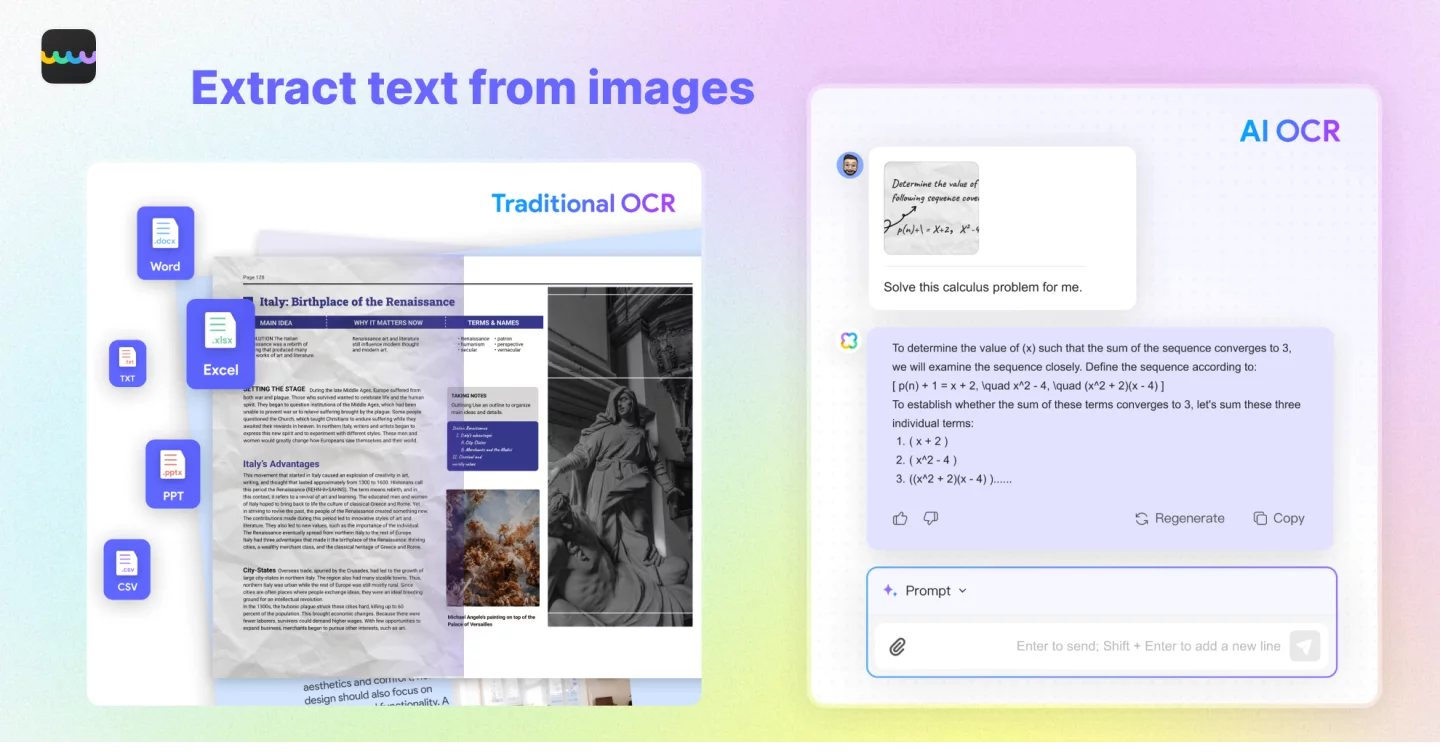Select the Word .docx file icon

(x=165, y=243)
